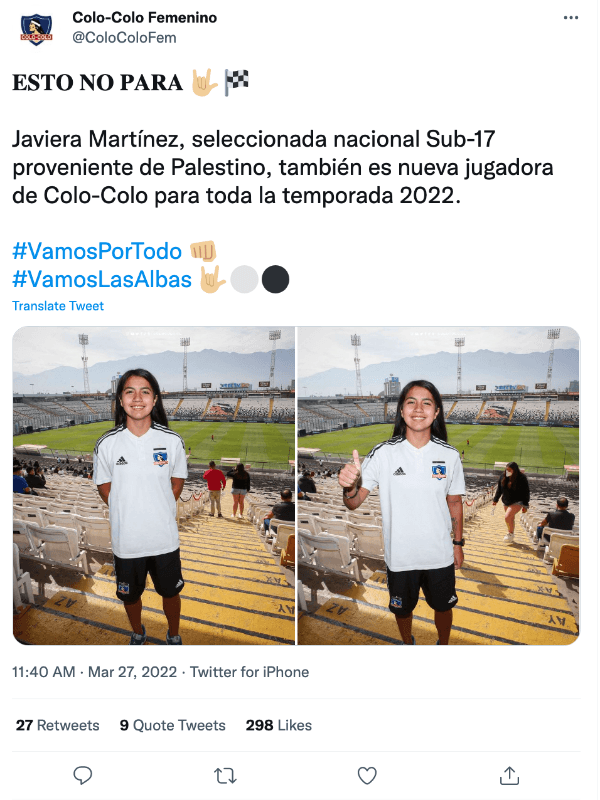Click Translate Tweet
The image size is (600, 800).
pos(58,306)
